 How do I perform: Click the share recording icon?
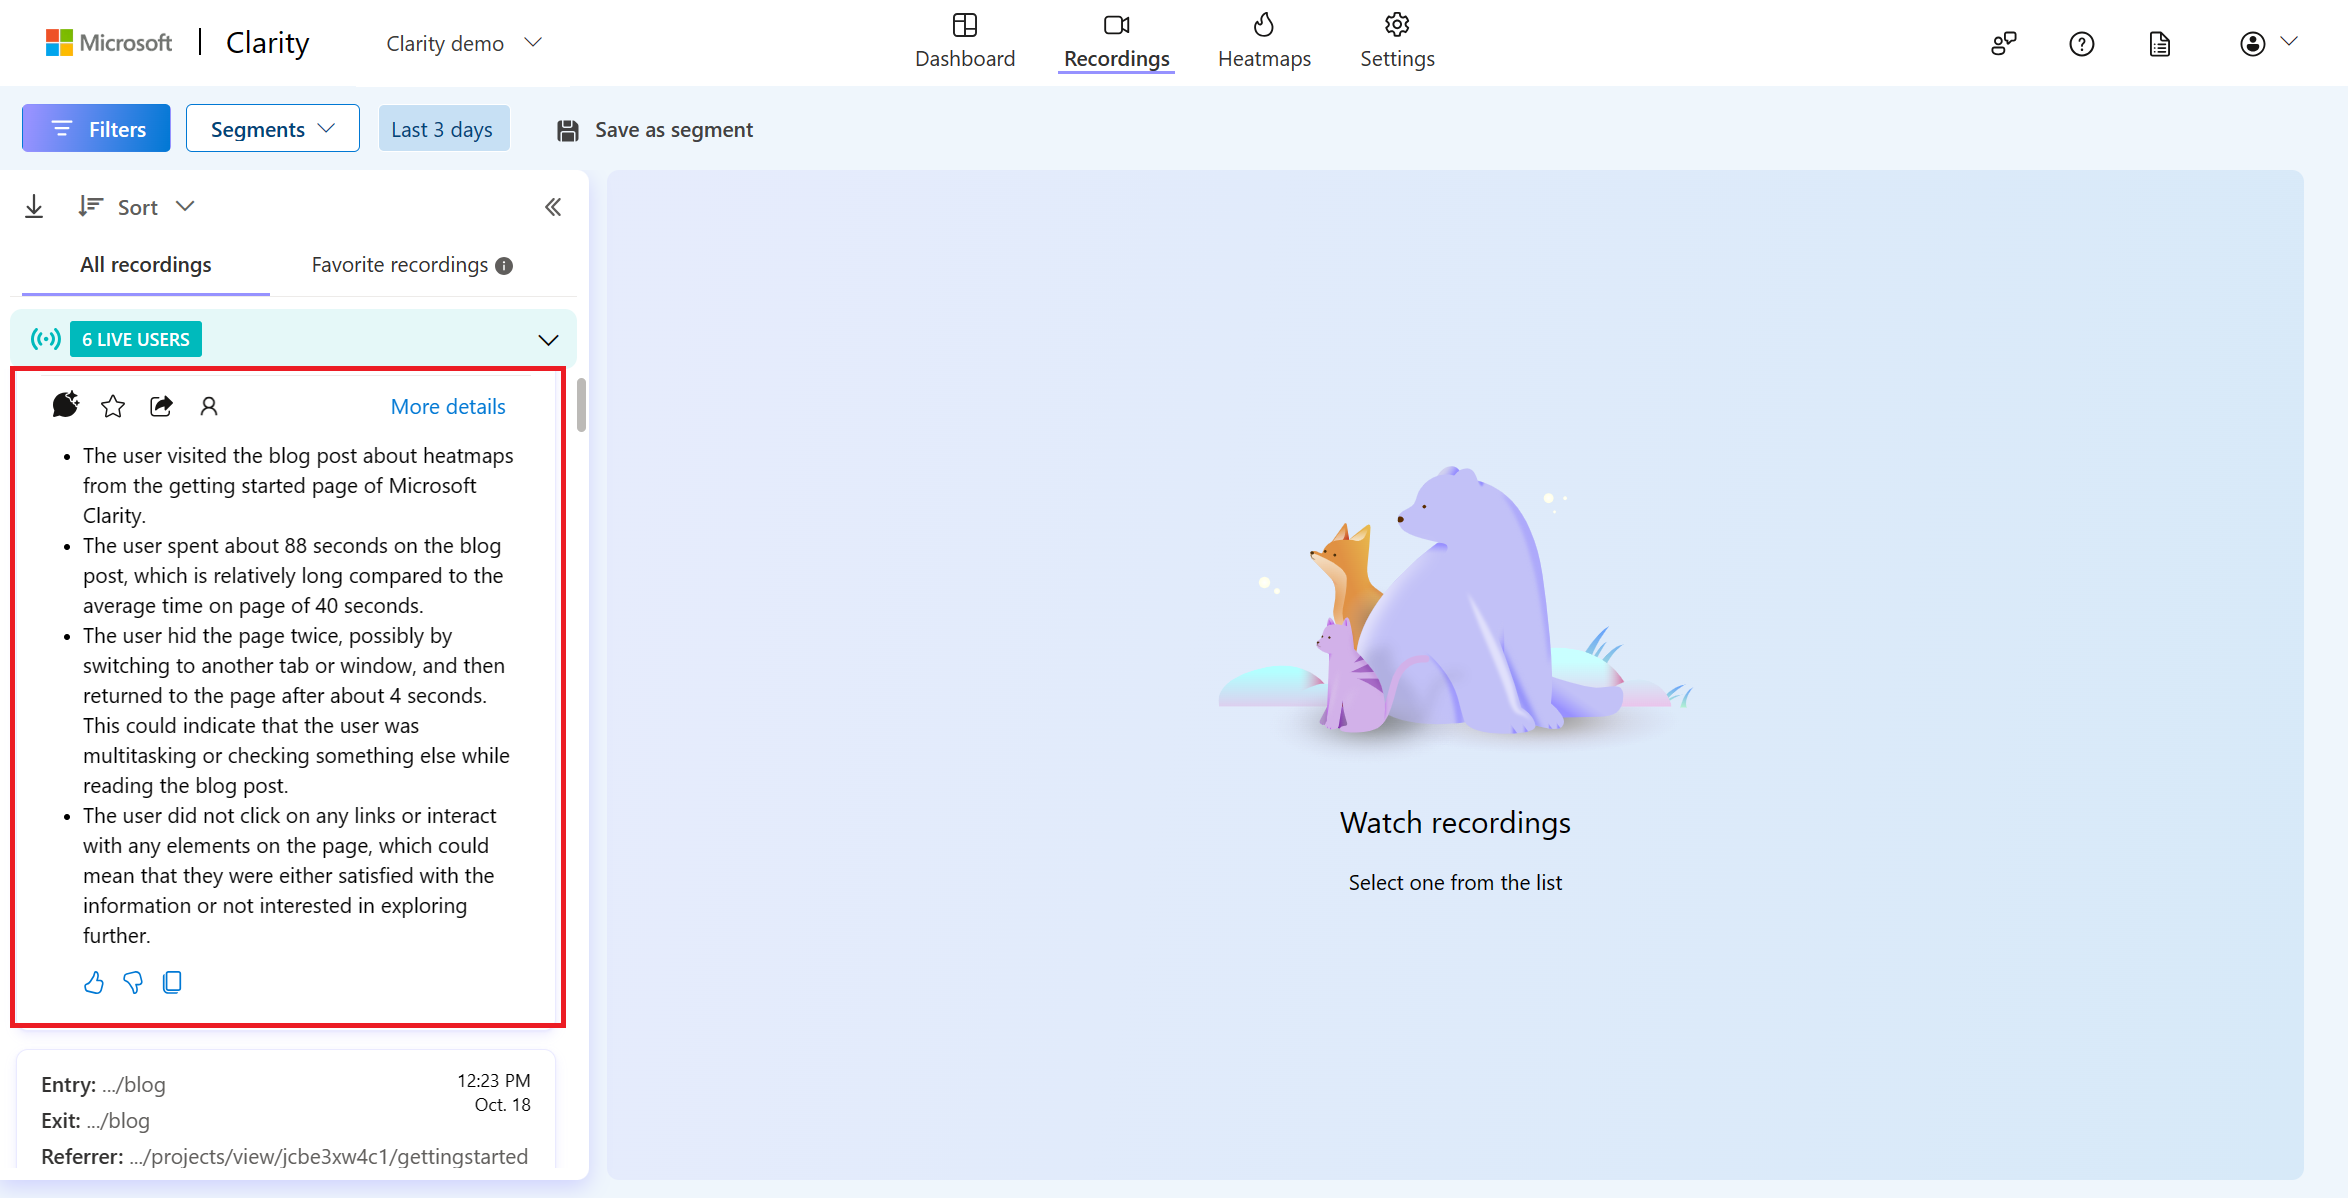[x=161, y=406]
